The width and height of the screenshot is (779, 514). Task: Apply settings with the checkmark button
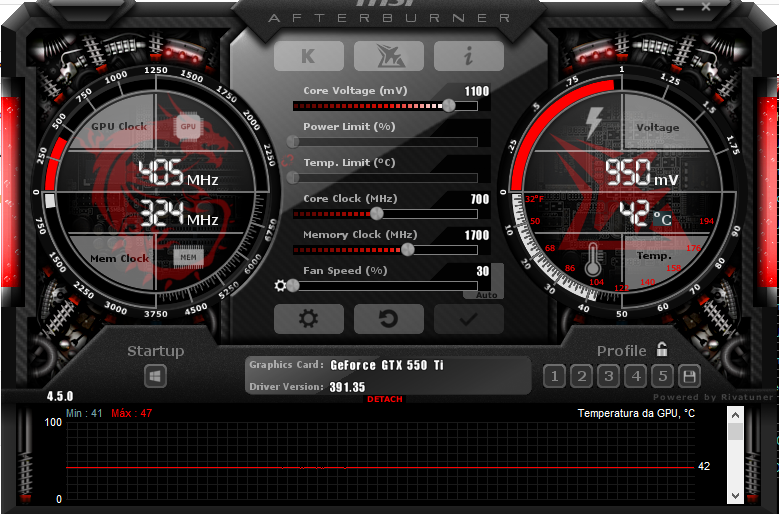pos(468,319)
